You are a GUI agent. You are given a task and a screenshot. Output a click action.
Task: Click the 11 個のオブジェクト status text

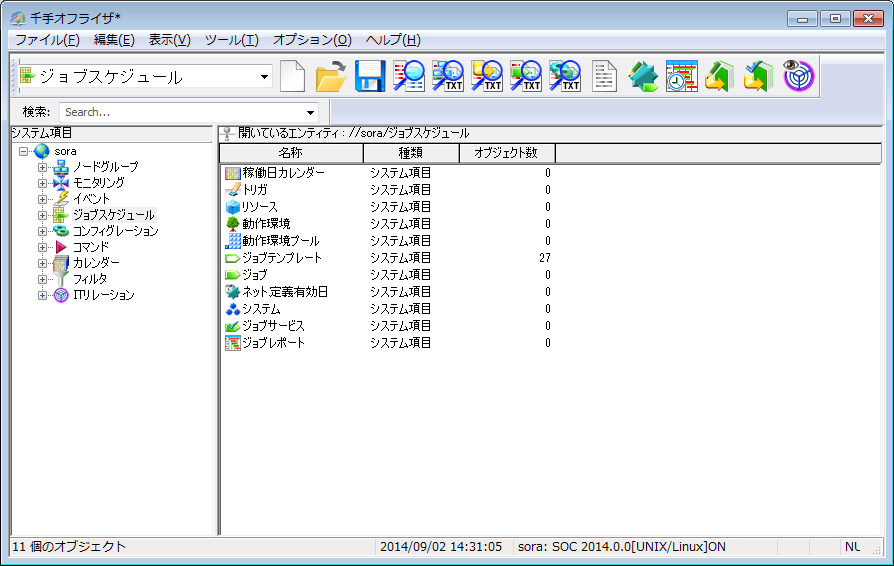click(x=69, y=547)
